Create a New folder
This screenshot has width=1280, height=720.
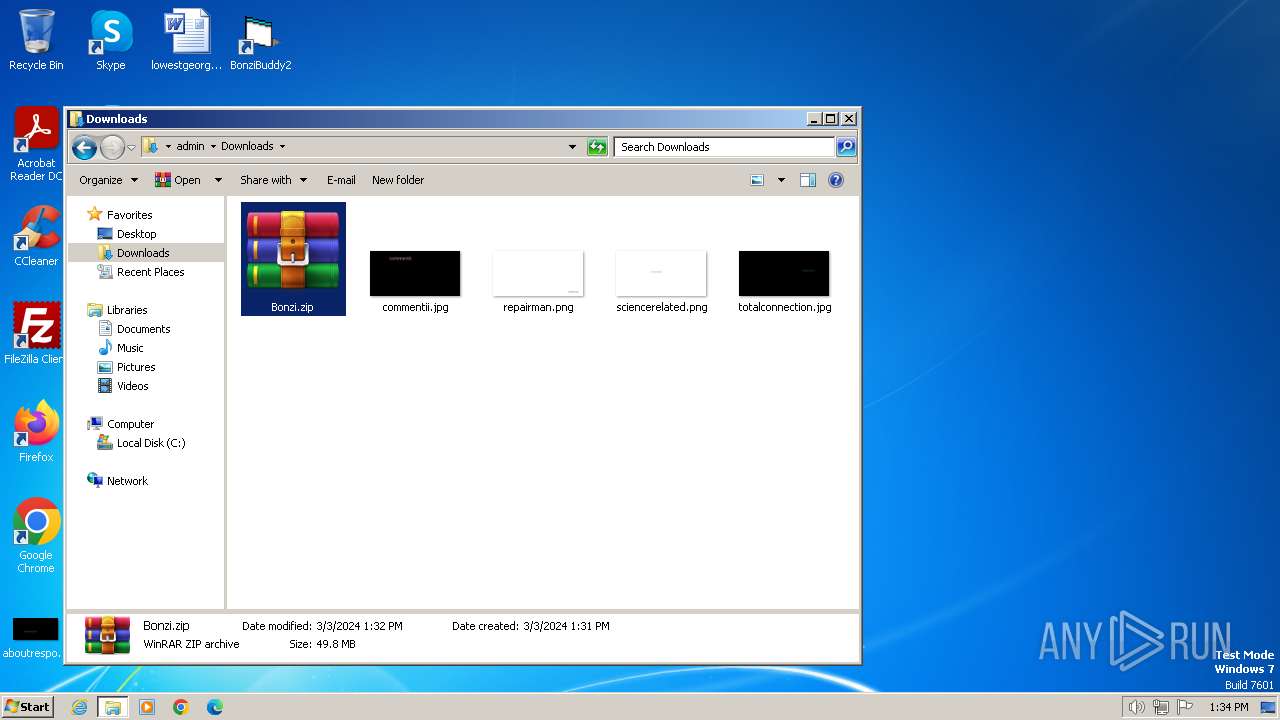398,180
